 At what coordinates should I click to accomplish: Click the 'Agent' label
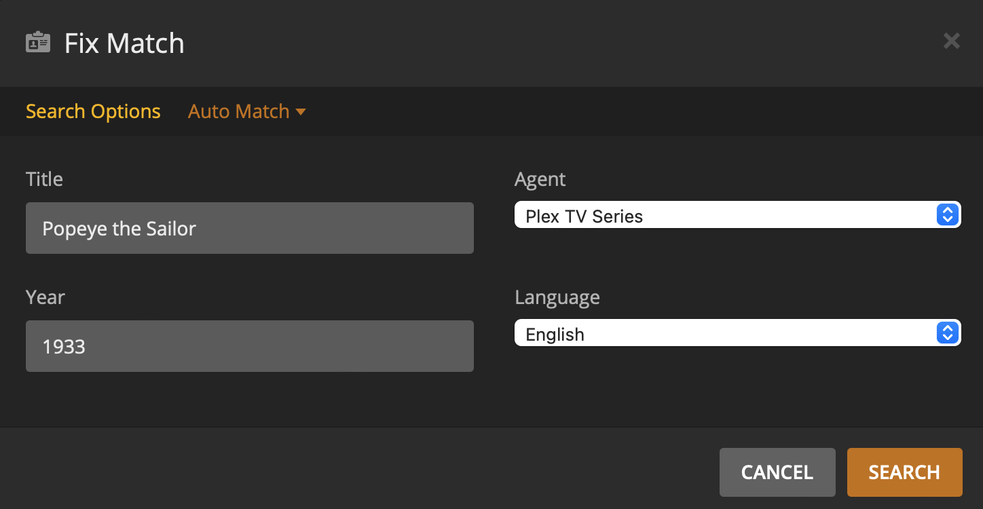tap(540, 179)
